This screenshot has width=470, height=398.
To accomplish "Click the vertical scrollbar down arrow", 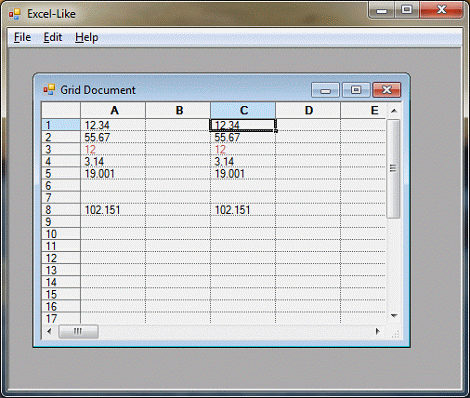I will click(394, 315).
